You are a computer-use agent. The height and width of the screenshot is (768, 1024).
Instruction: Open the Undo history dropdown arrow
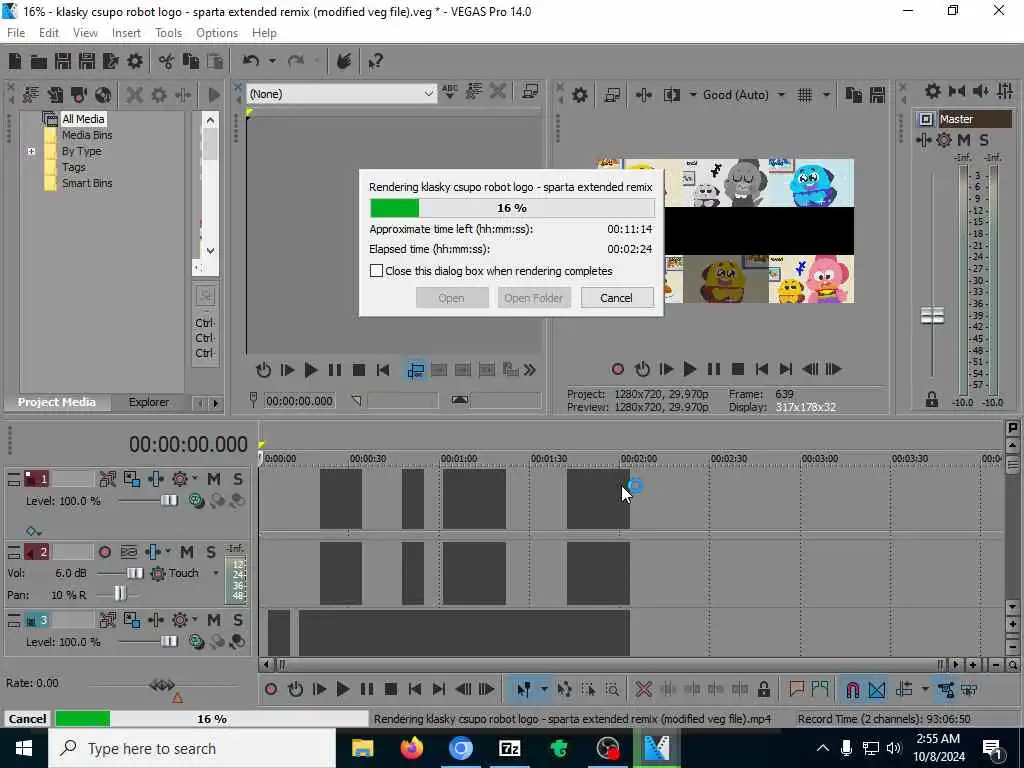[272, 61]
